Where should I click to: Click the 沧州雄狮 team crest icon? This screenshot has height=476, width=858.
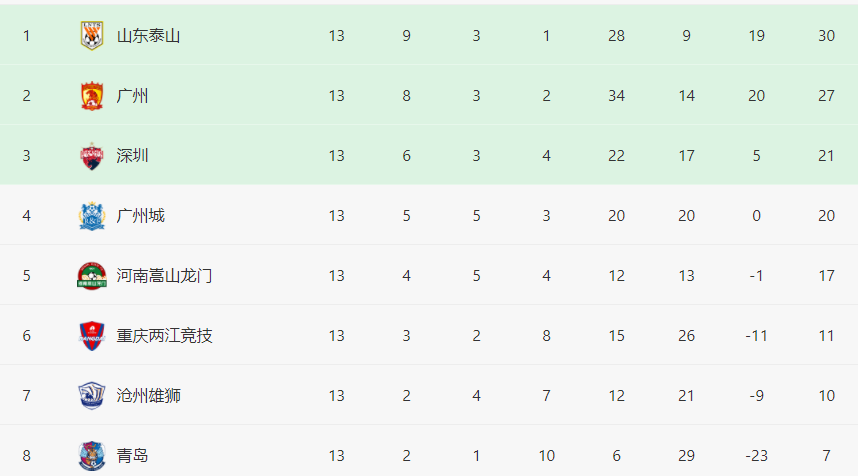click(92, 396)
